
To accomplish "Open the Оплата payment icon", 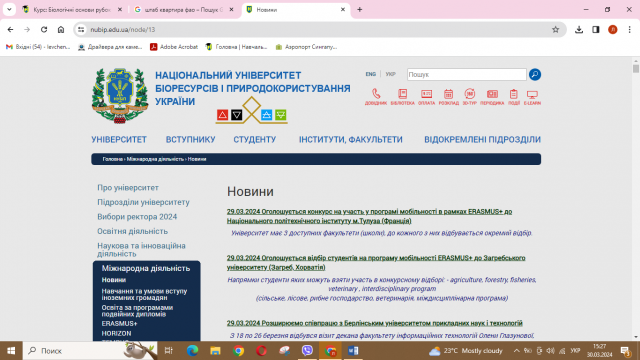I will 426,97.
